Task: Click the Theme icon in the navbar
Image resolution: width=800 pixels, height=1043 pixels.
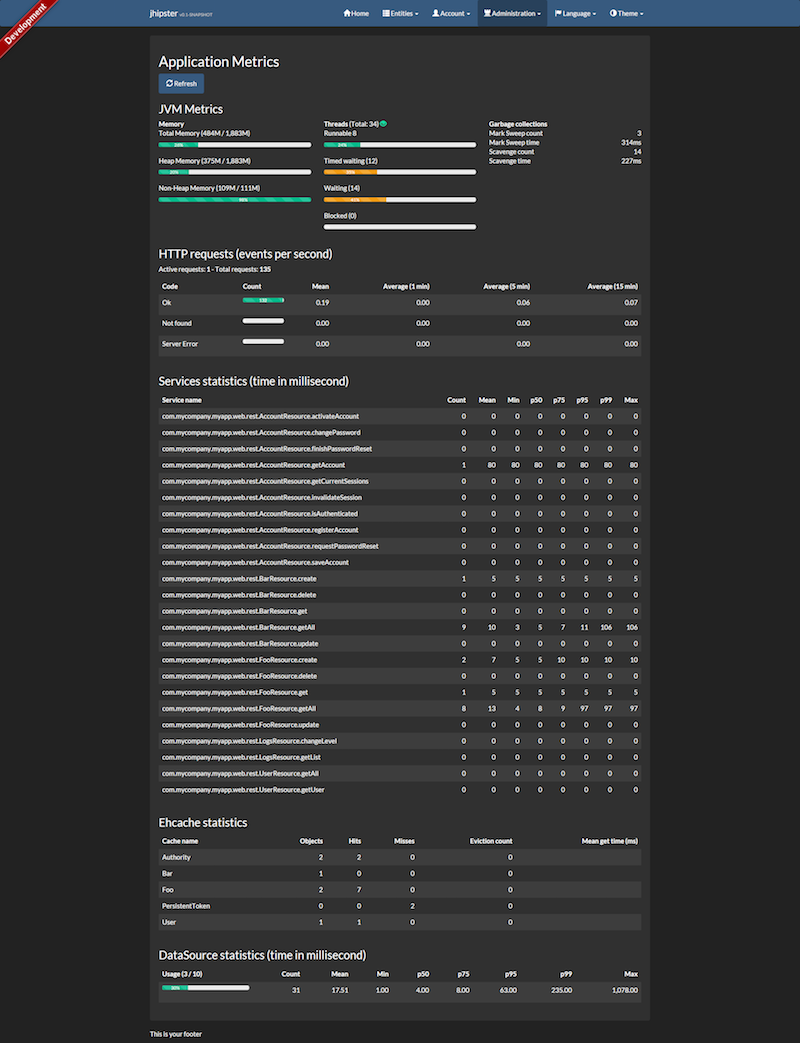Action: point(611,13)
